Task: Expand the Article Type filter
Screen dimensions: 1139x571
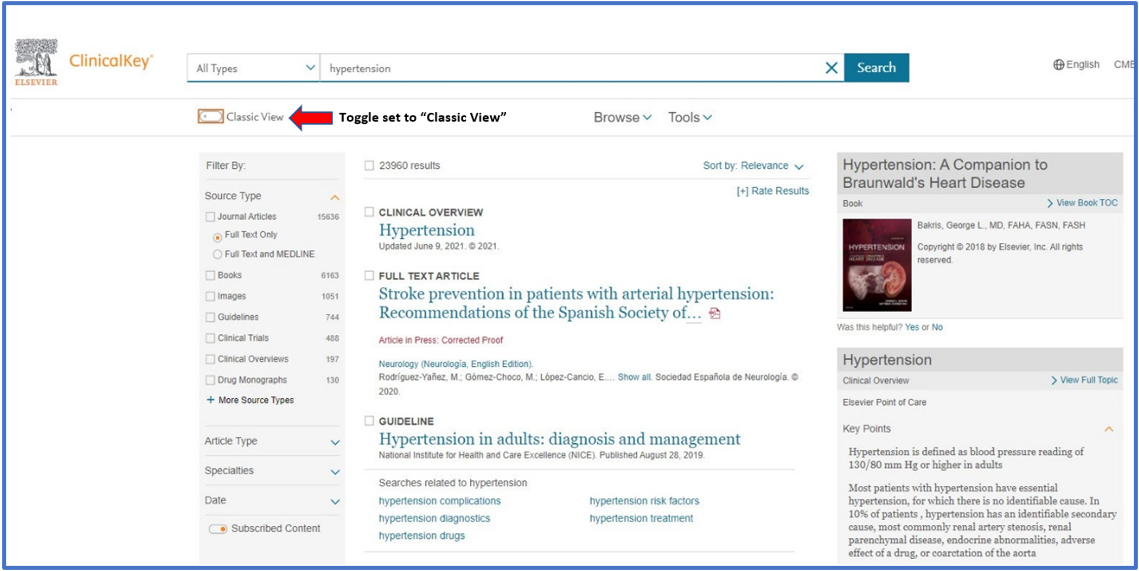Action: tap(335, 442)
